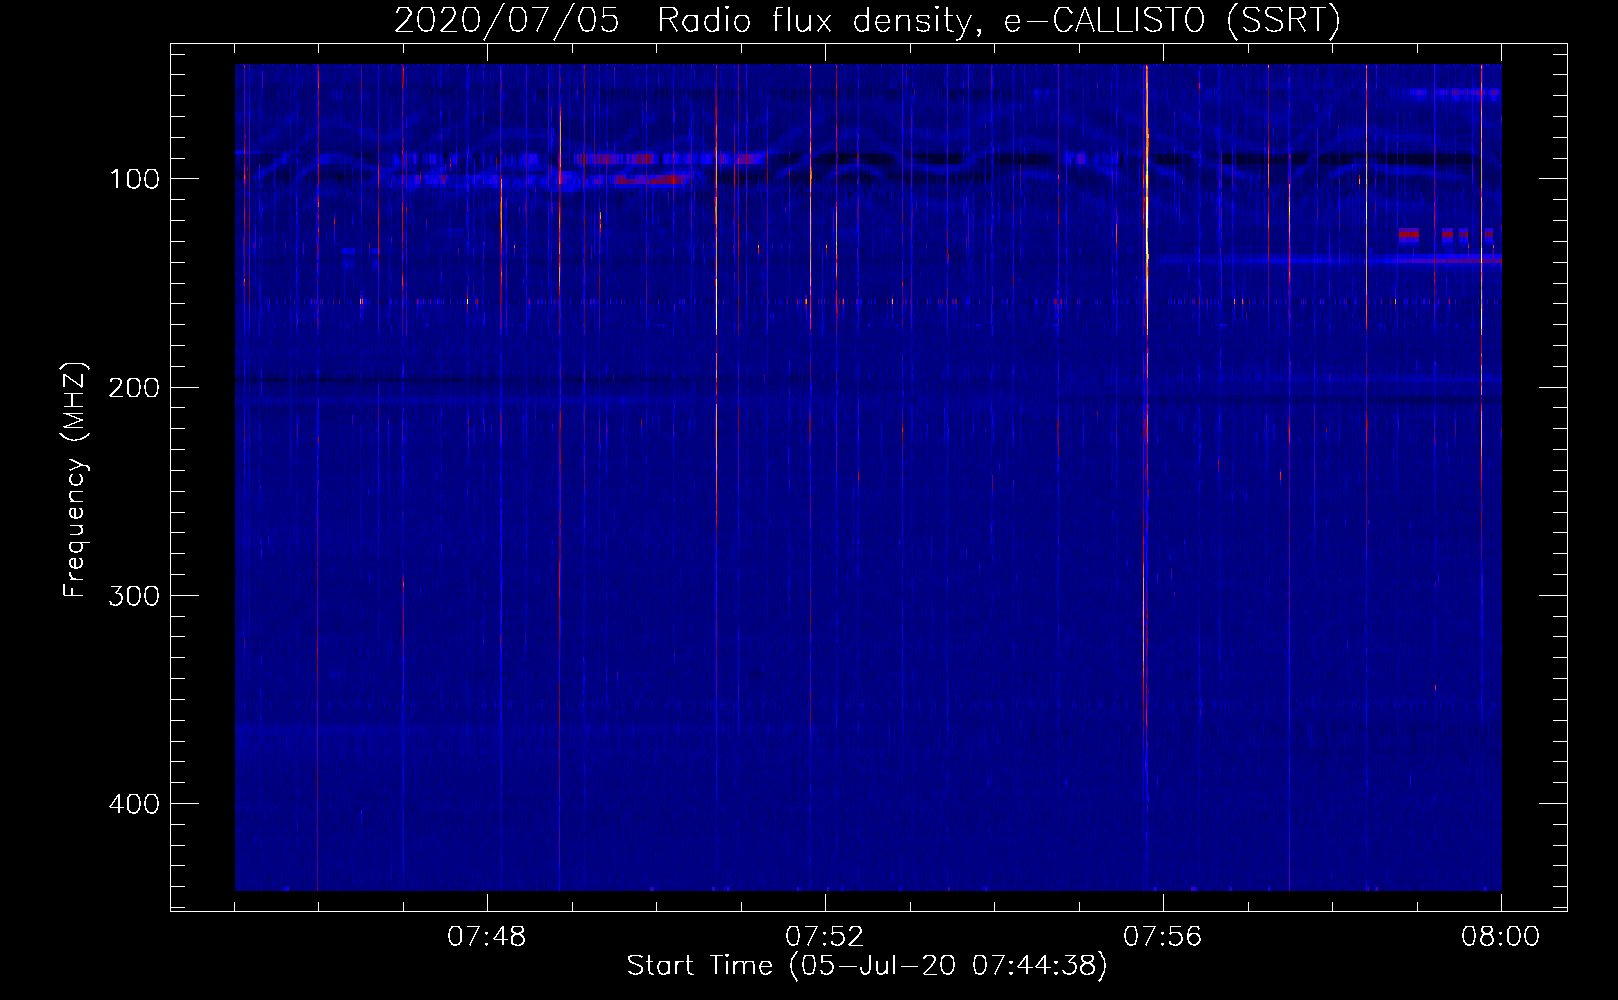Click the 300 frequency tick label
This screenshot has height=1000, width=1618.
[x=135, y=595]
